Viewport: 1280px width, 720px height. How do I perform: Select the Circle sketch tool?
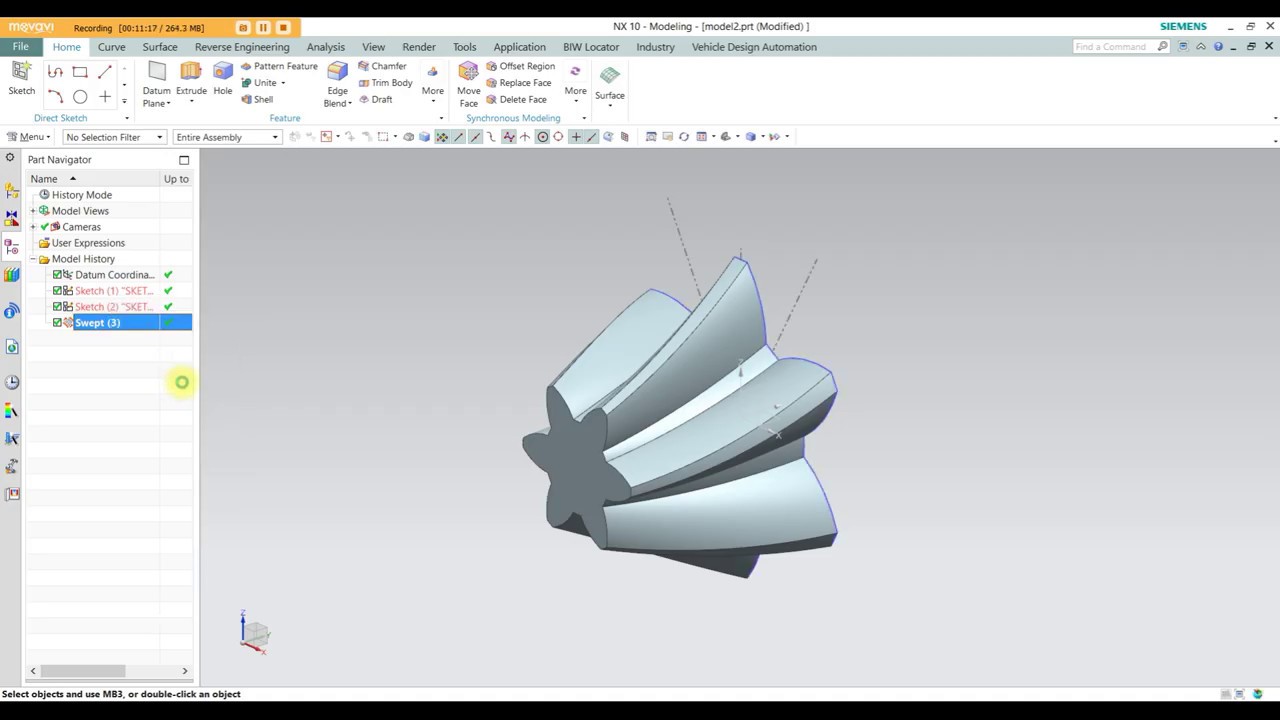(x=80, y=97)
